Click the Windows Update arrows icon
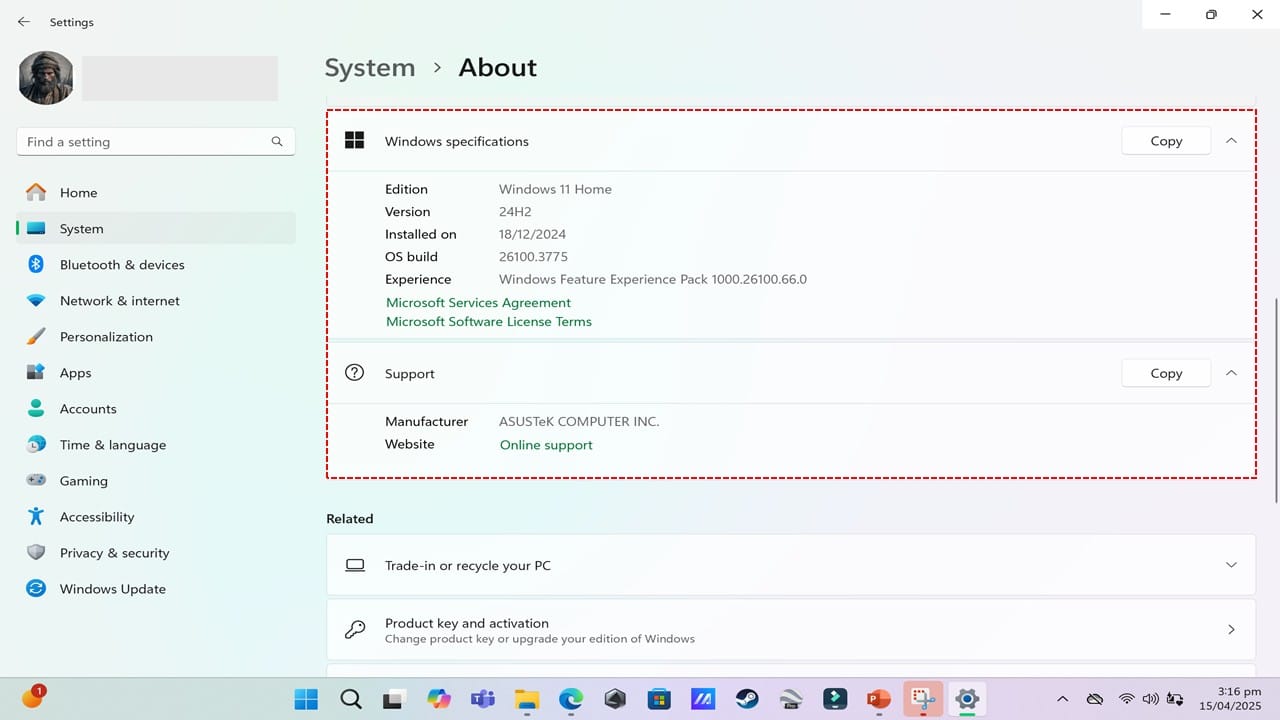The height and width of the screenshot is (720, 1280). pos(36,588)
